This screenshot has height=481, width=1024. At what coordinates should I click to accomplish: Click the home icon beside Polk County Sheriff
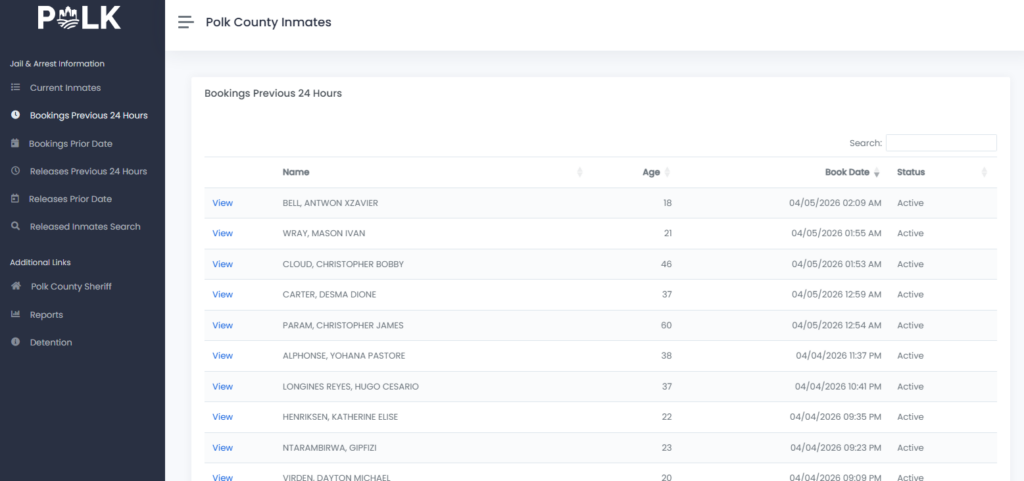[15, 286]
